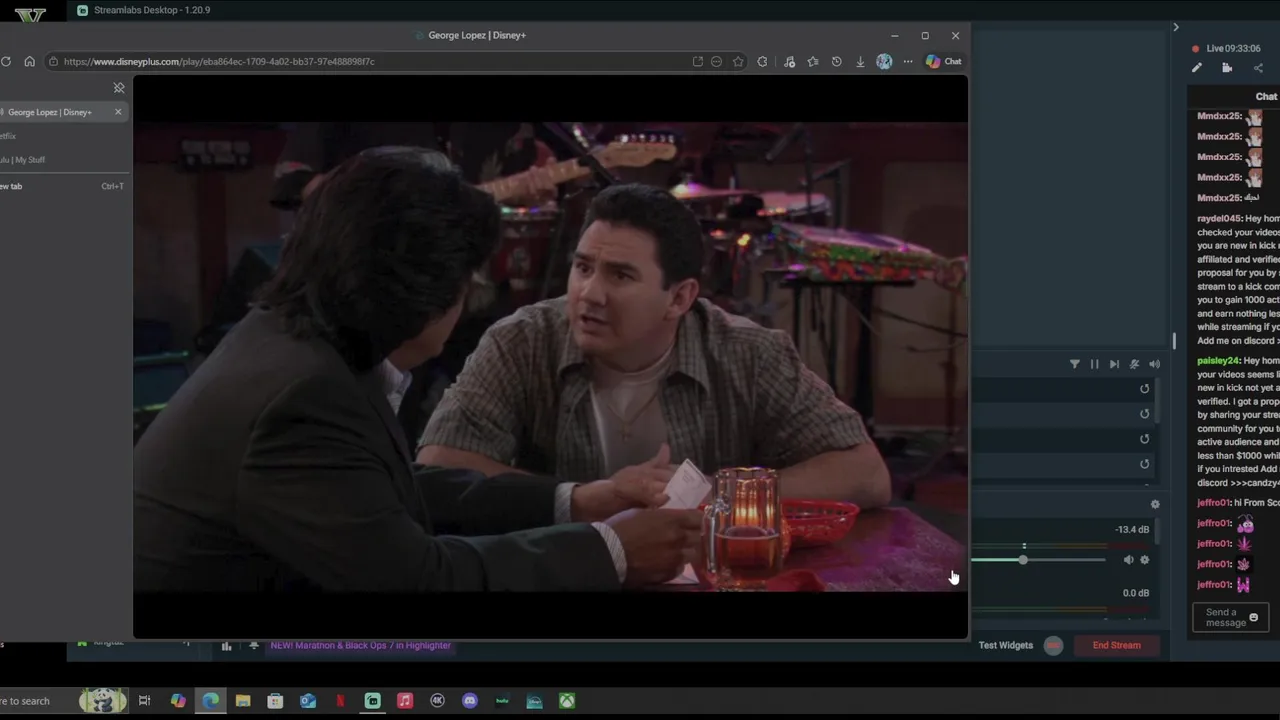Click the browser refresh icon
The width and height of the screenshot is (1280, 720).
click(x=6, y=62)
